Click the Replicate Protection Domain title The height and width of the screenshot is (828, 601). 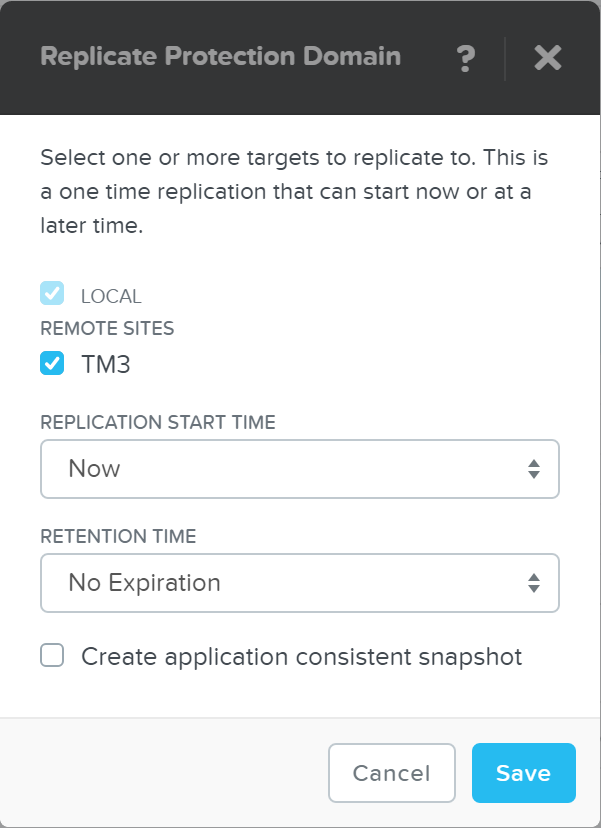pyautogui.click(x=219, y=56)
